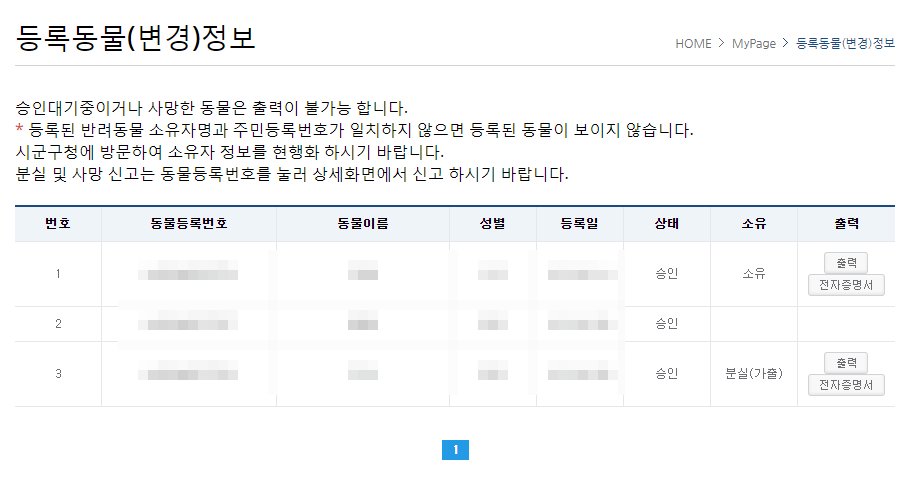Click the 등록일 column header
Screen dimensions: 907x484
coord(580,224)
